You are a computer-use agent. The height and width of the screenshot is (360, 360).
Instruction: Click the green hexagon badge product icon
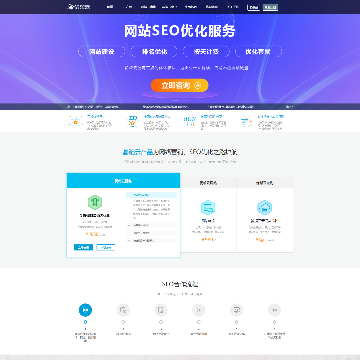[95, 202]
